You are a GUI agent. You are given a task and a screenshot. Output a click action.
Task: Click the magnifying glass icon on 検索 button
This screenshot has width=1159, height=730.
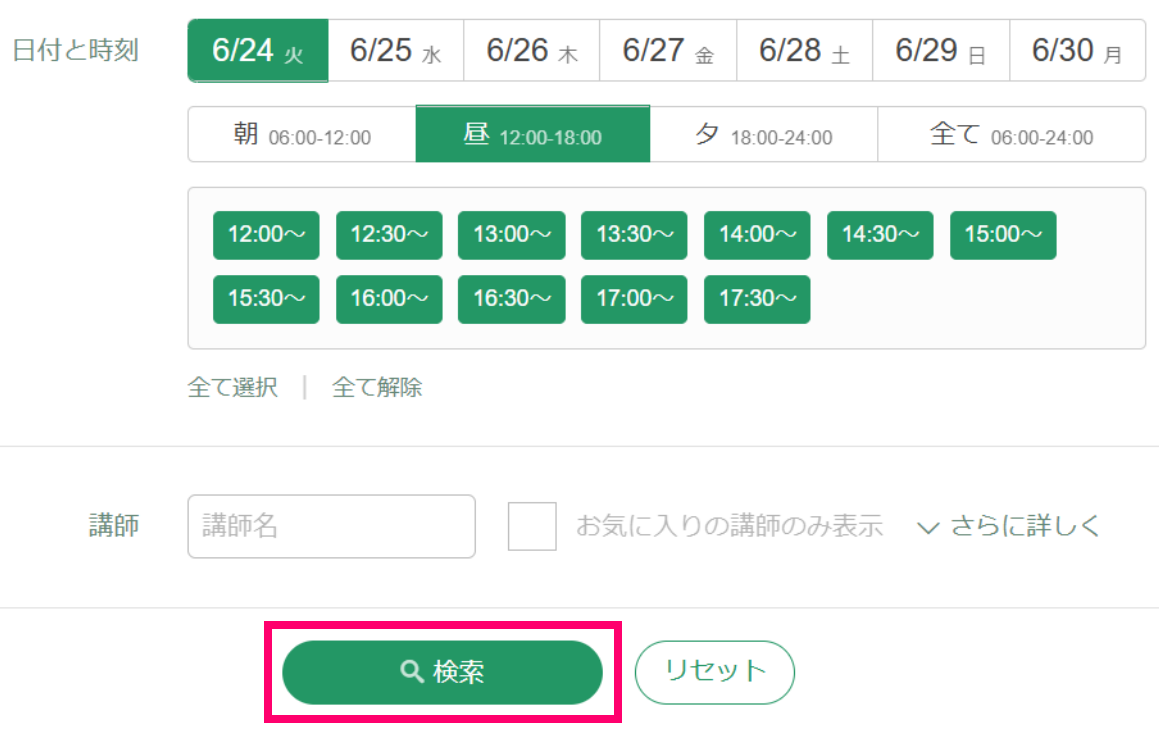coord(410,672)
